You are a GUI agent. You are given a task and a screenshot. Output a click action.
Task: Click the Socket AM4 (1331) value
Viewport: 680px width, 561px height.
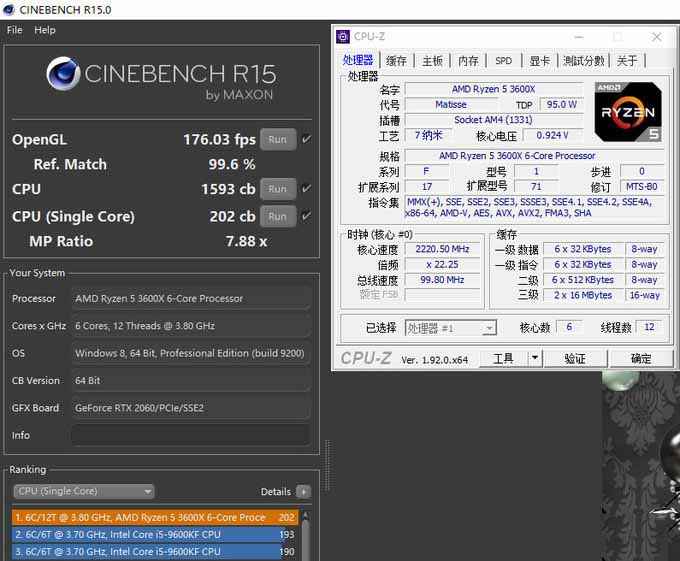coord(494,120)
